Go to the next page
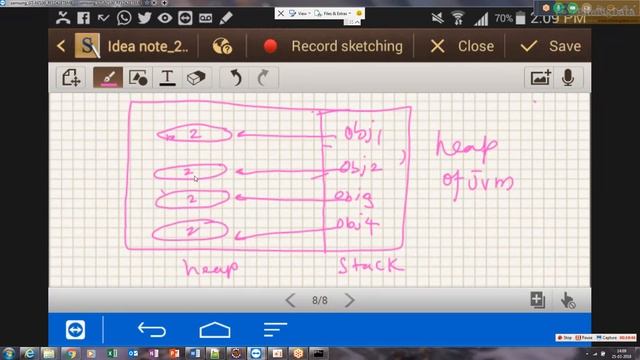The height and width of the screenshot is (360, 640). coord(349,300)
